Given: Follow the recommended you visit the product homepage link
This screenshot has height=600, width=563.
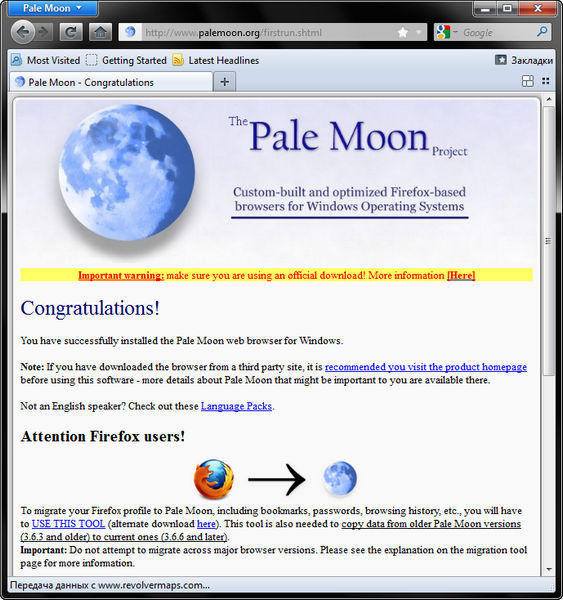Looking at the screenshot, I should [426, 367].
